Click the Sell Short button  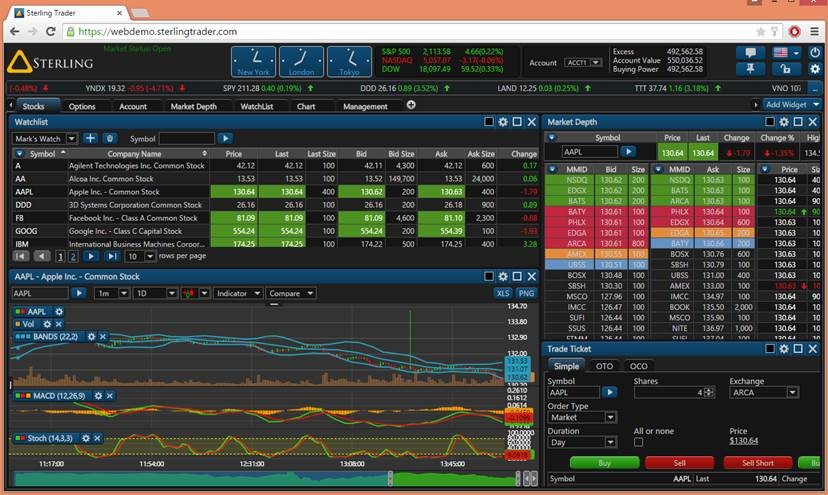tap(758, 463)
